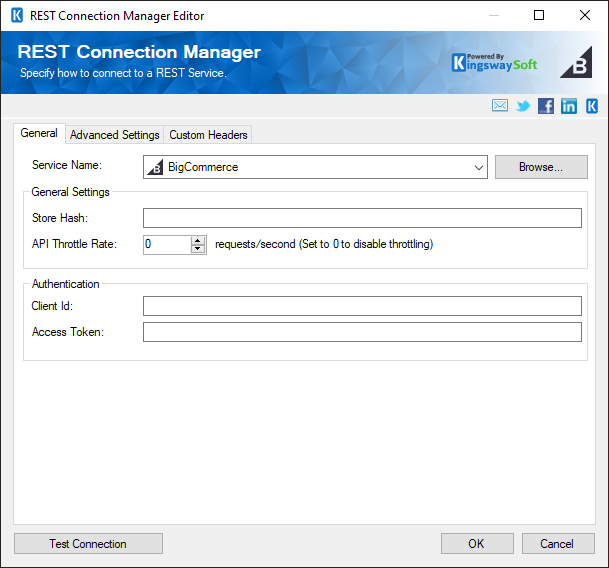Click the 'Access Token:' label

tap(68, 332)
